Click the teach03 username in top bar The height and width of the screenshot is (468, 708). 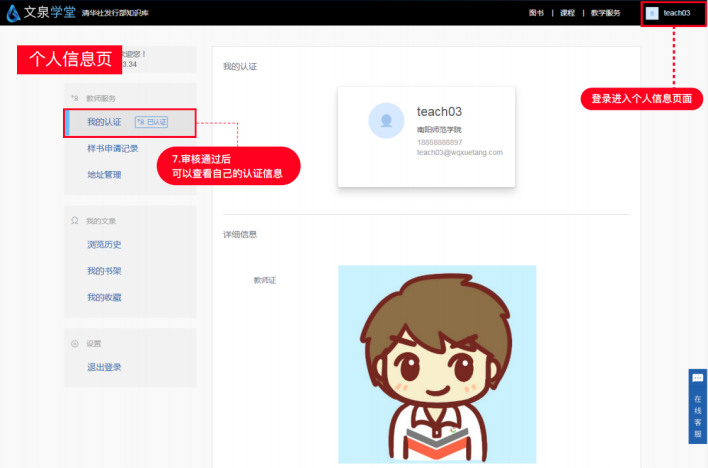pos(677,13)
